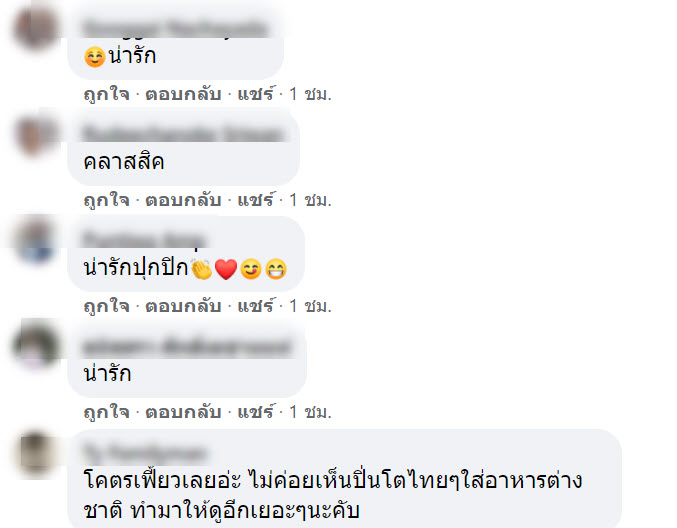The height and width of the screenshot is (528, 677).
Task: Click the red heart emoji in the comment
Action: 226,269
